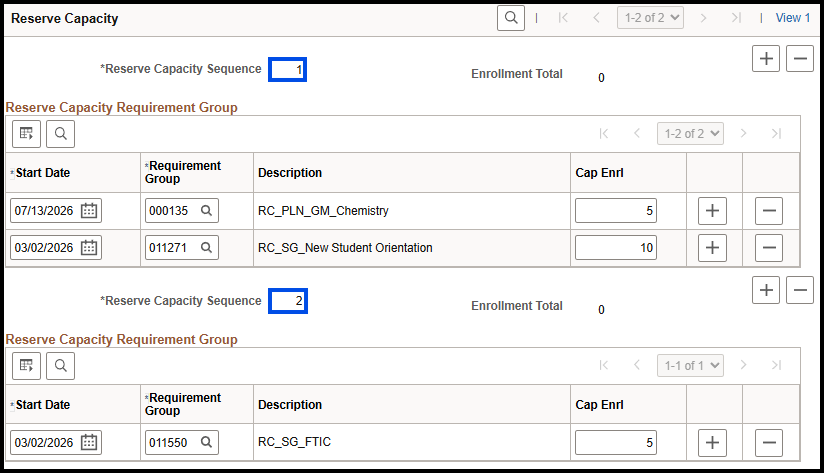Delete the RC_SG_New Student Orientation row
This screenshot has width=824, height=473.
(x=769, y=248)
